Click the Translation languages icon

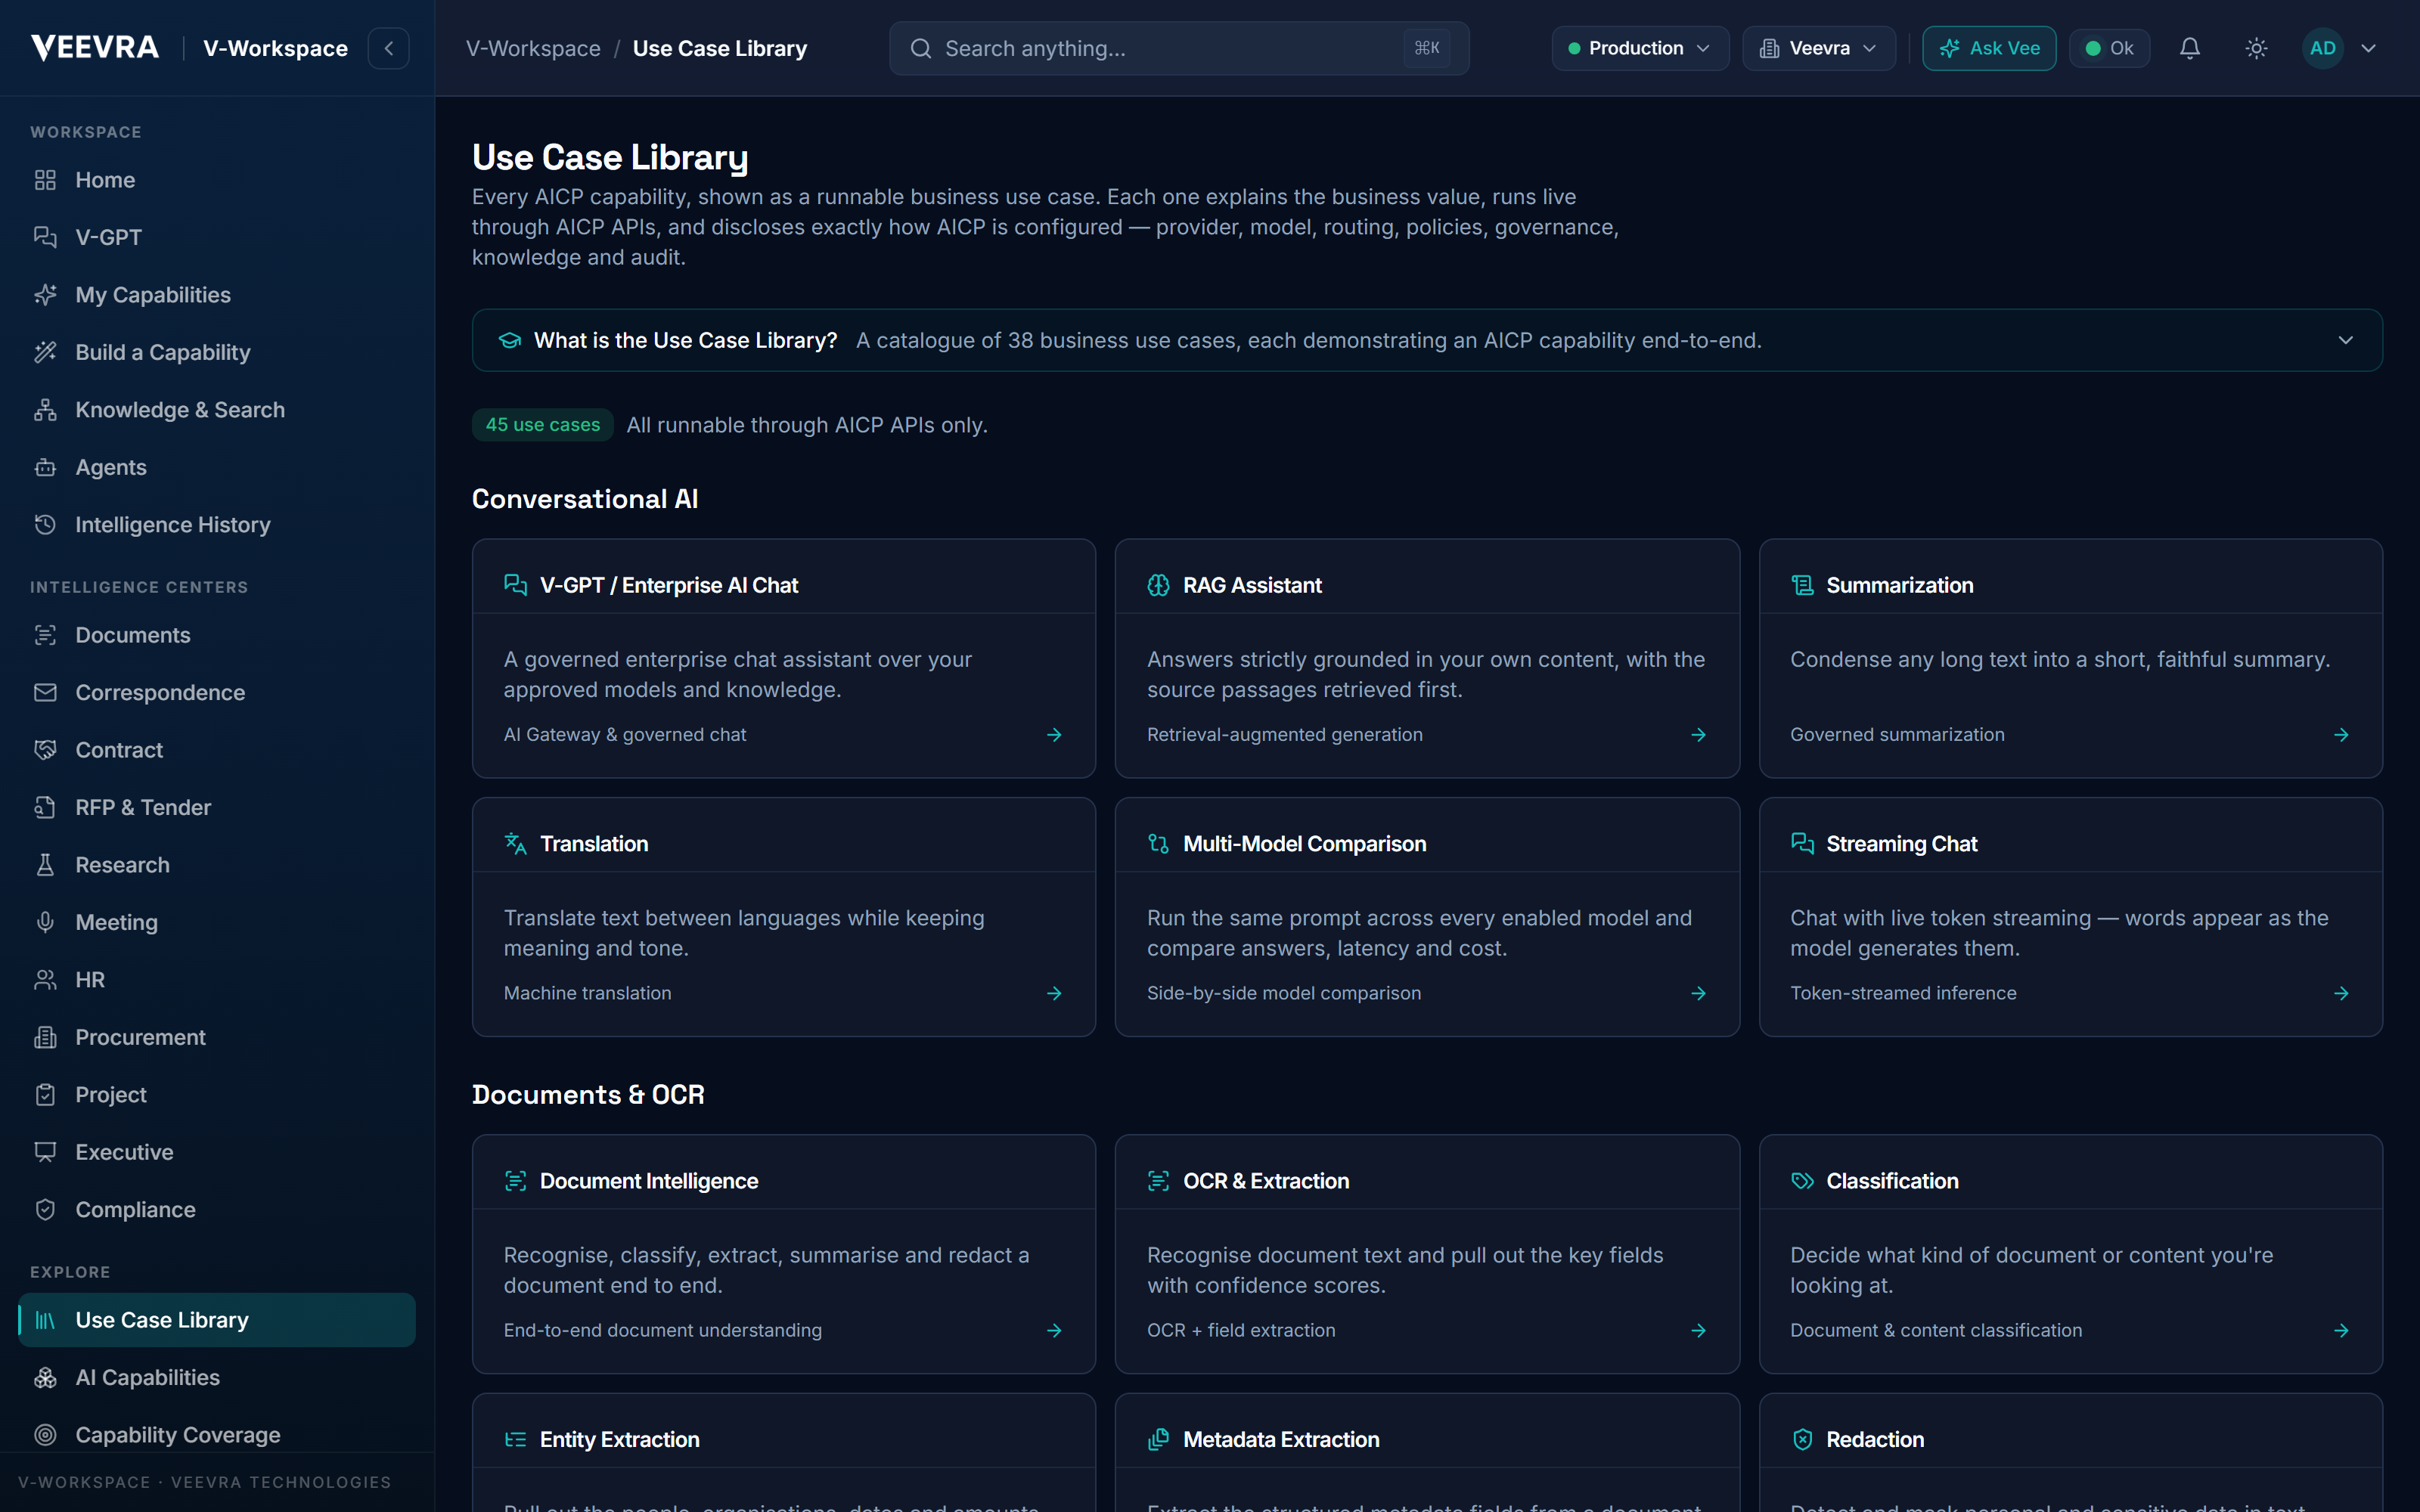click(x=515, y=844)
